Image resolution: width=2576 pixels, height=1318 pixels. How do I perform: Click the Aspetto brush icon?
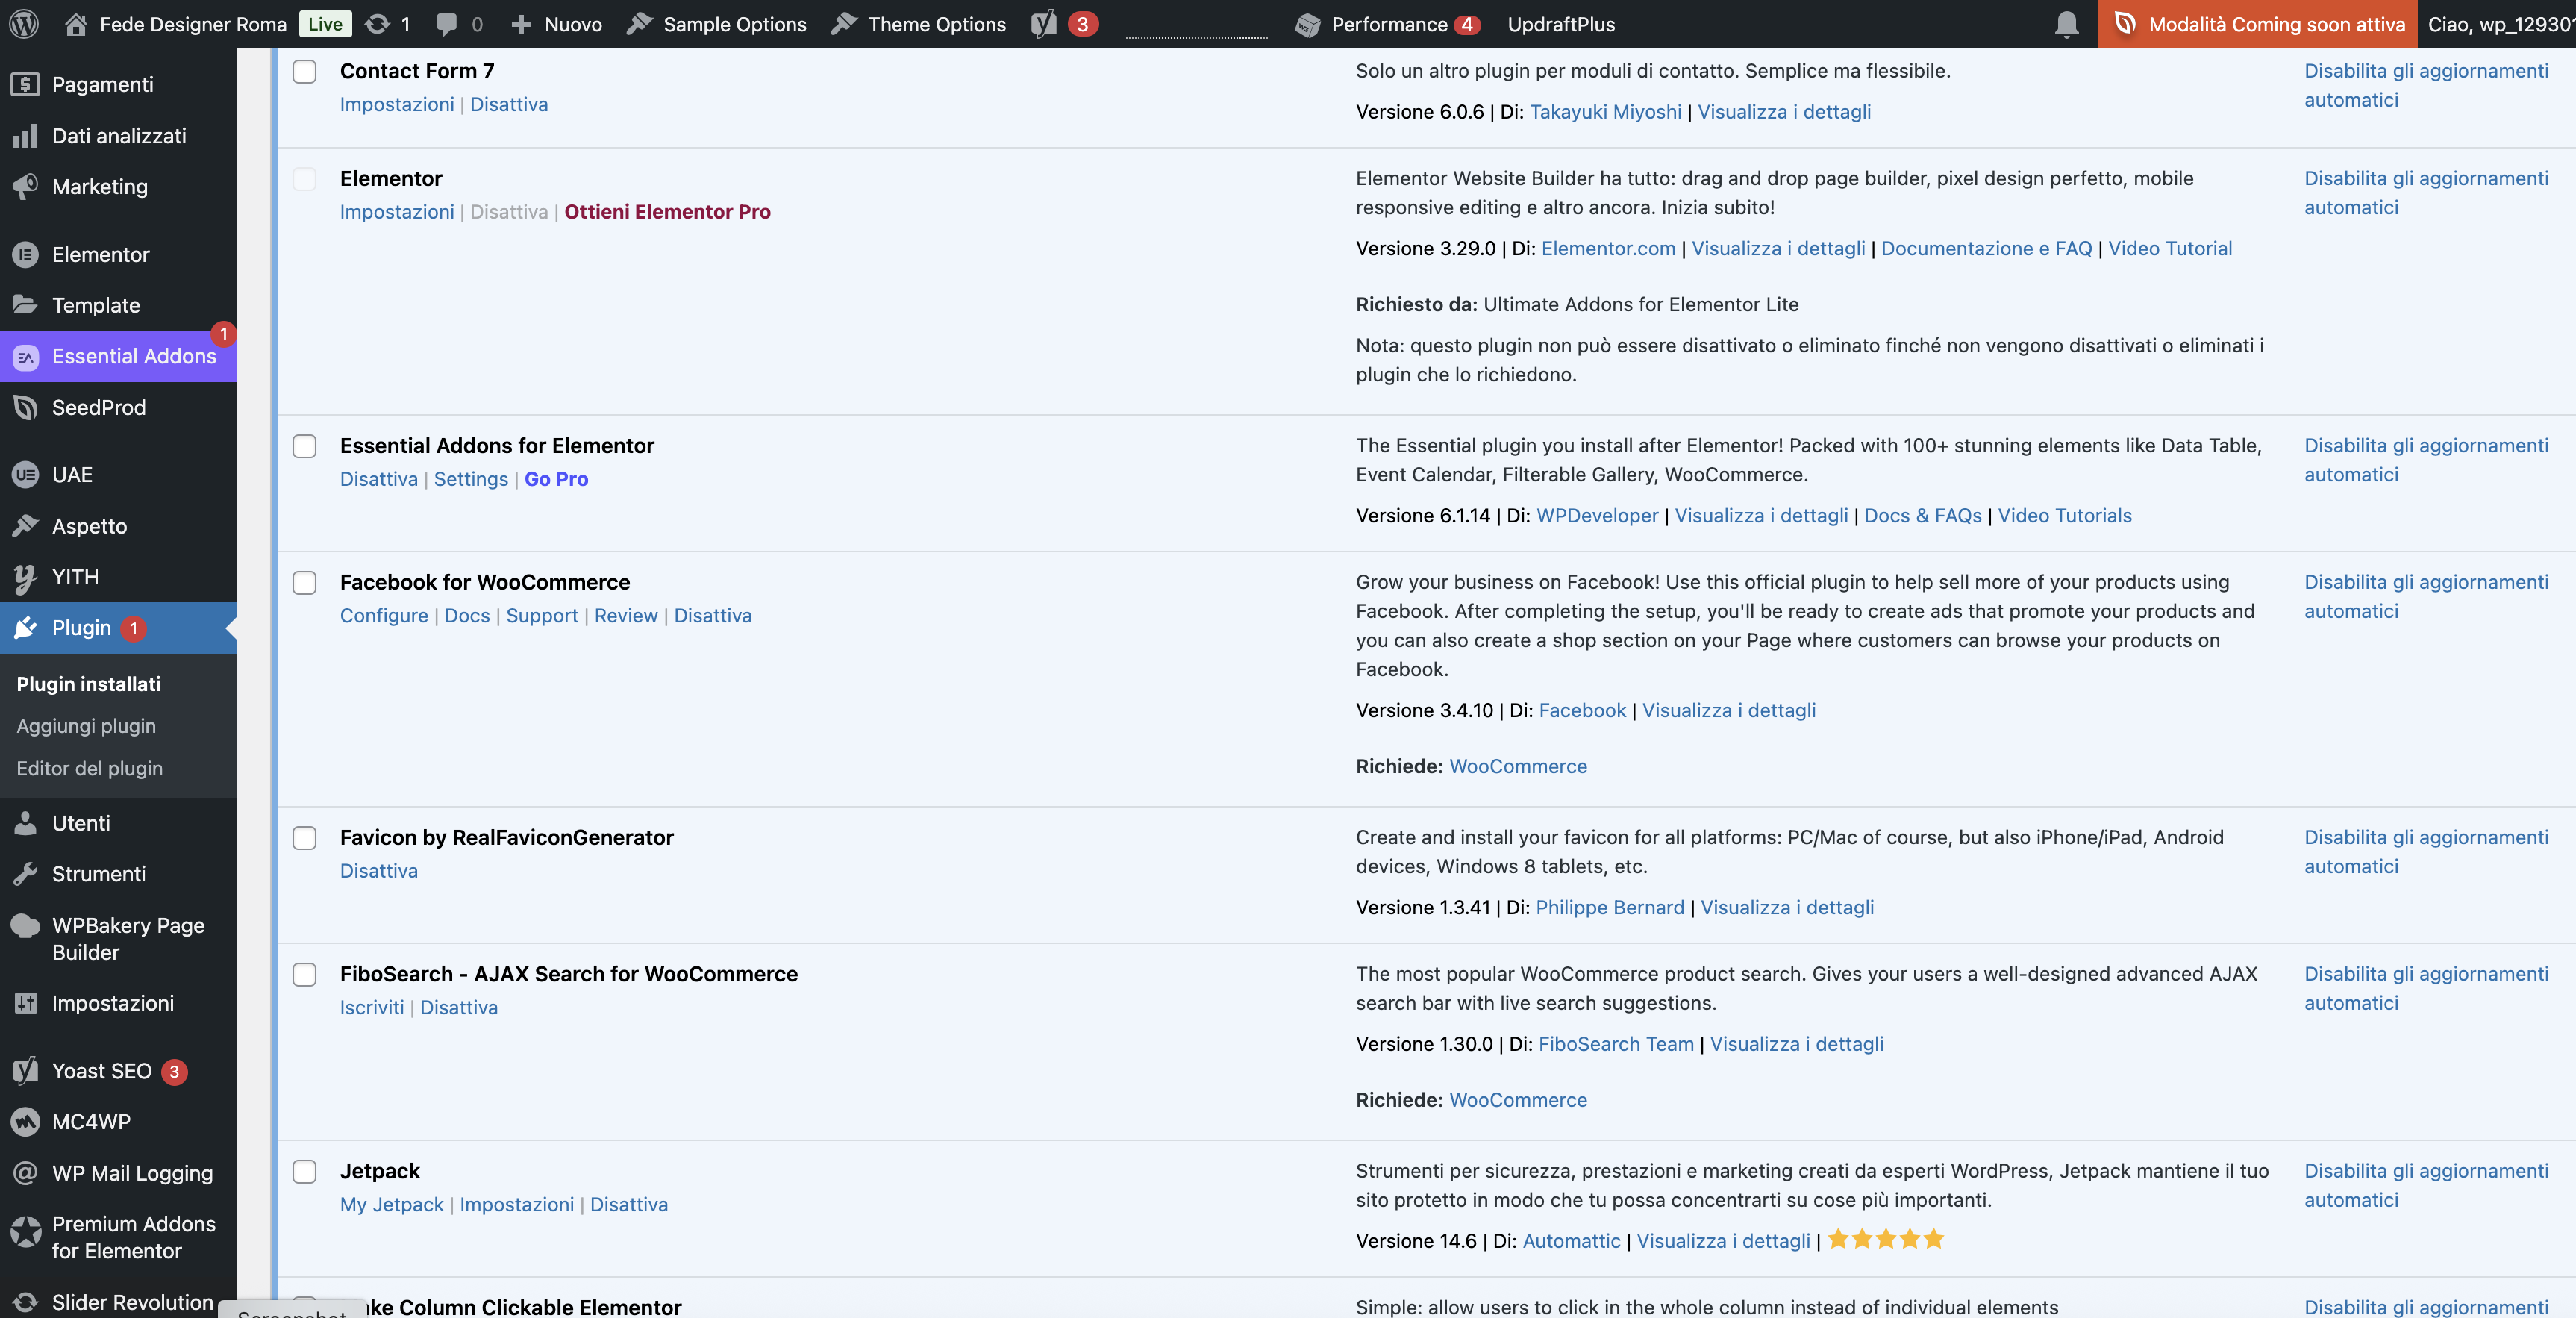26,525
